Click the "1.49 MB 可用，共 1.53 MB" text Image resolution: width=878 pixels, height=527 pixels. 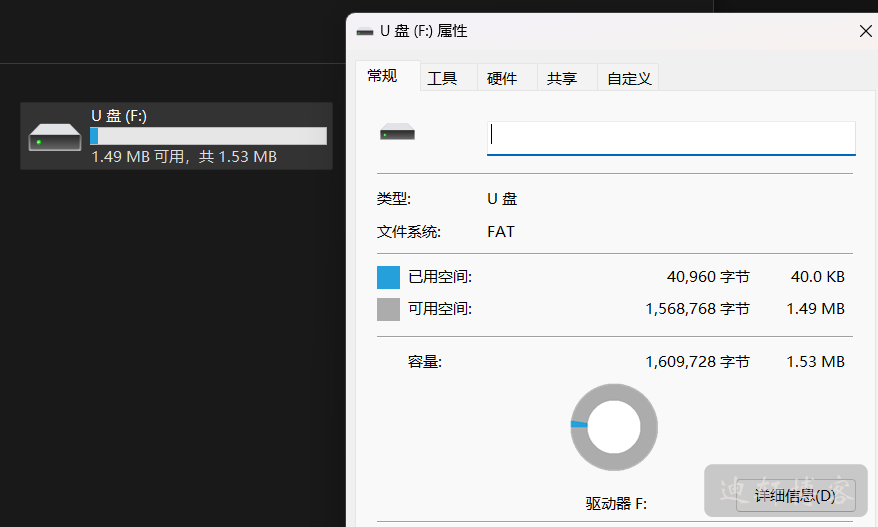pyautogui.click(x=184, y=157)
